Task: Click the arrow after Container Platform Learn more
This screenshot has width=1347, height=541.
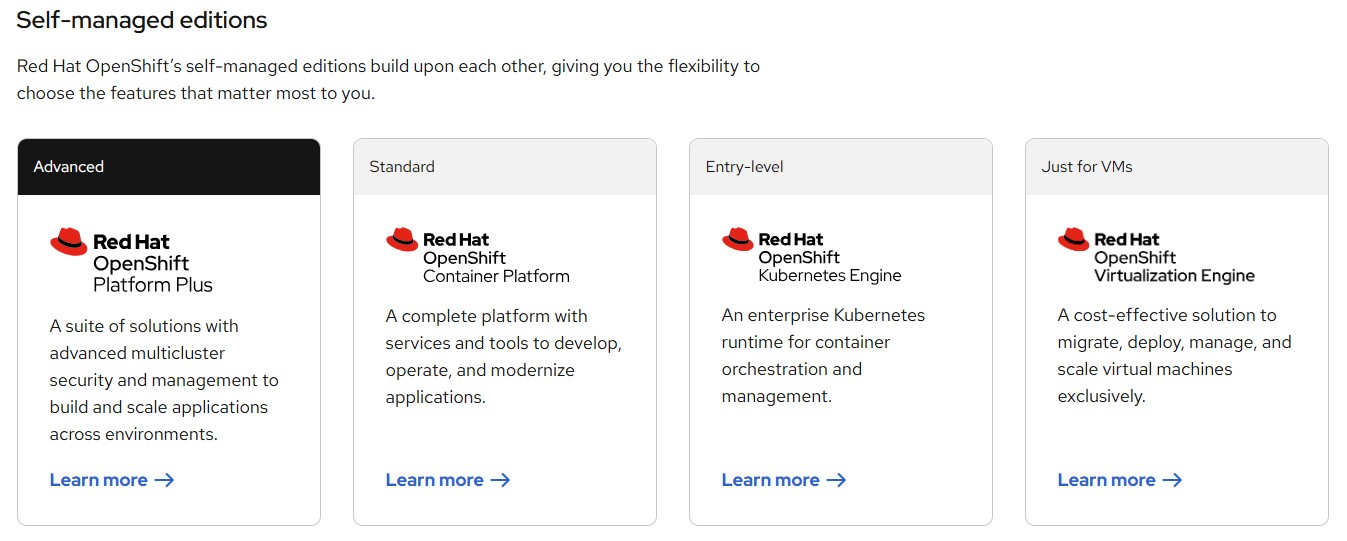Action: tap(501, 480)
